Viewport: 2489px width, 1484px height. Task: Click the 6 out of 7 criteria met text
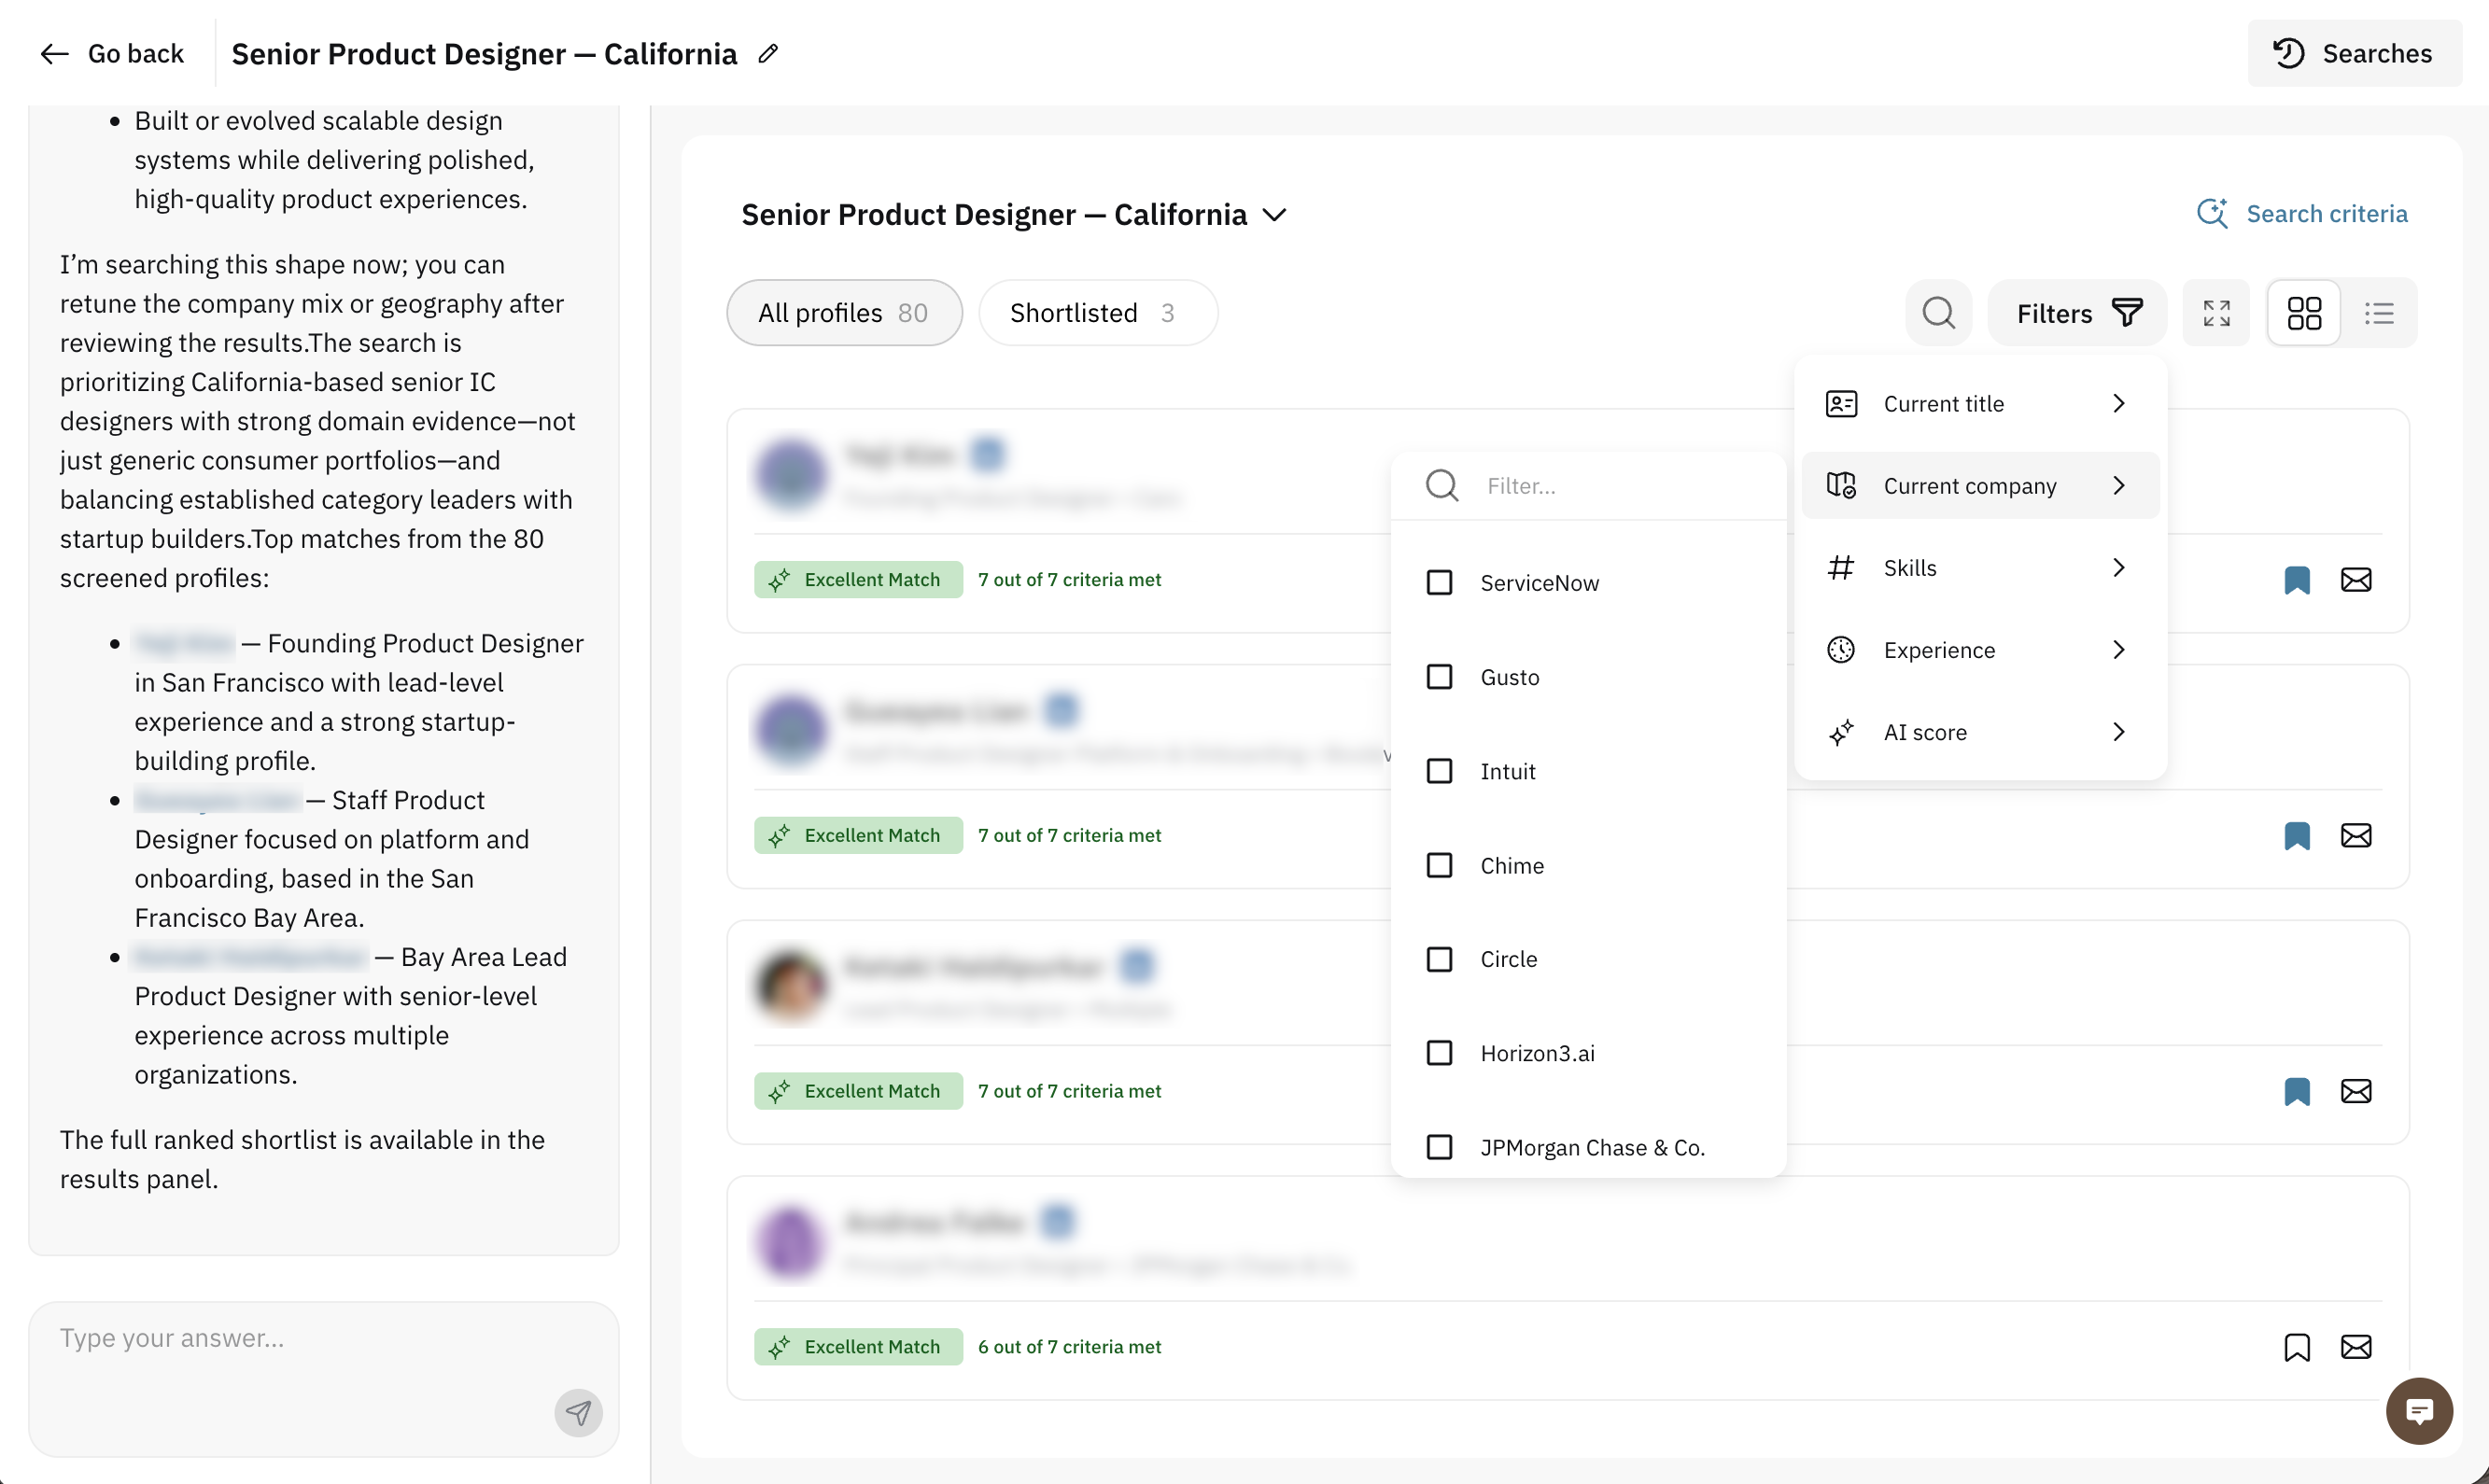(x=1069, y=1348)
